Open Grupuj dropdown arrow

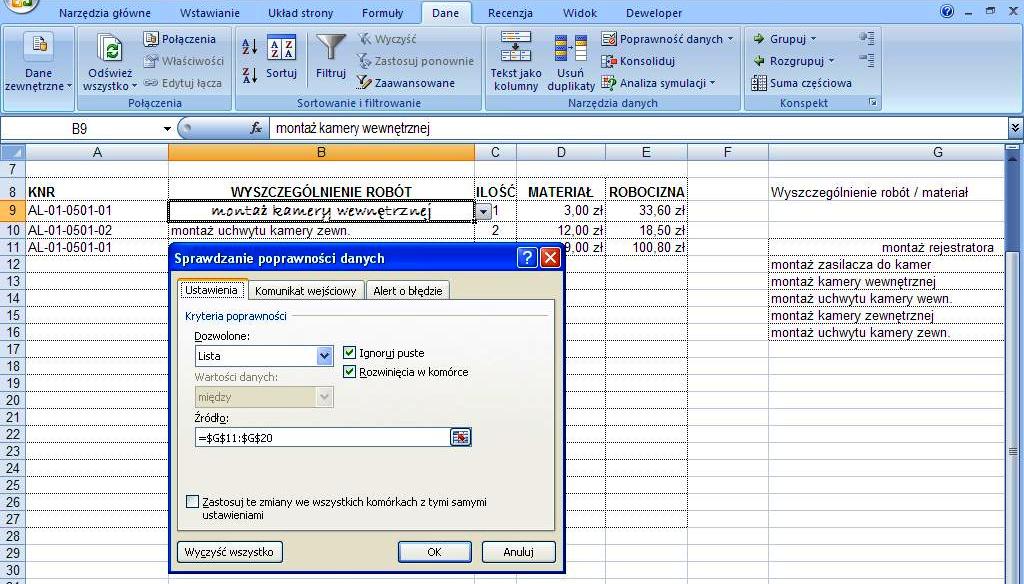click(813, 39)
